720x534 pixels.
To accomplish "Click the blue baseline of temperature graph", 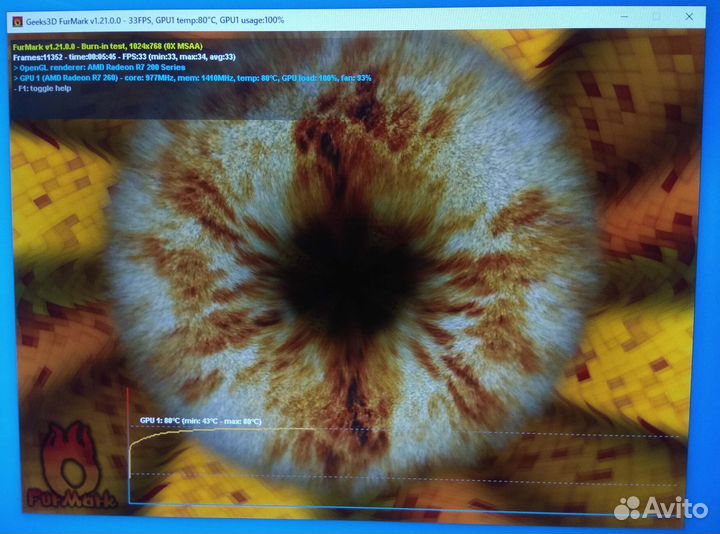I will pyautogui.click(x=400, y=520).
